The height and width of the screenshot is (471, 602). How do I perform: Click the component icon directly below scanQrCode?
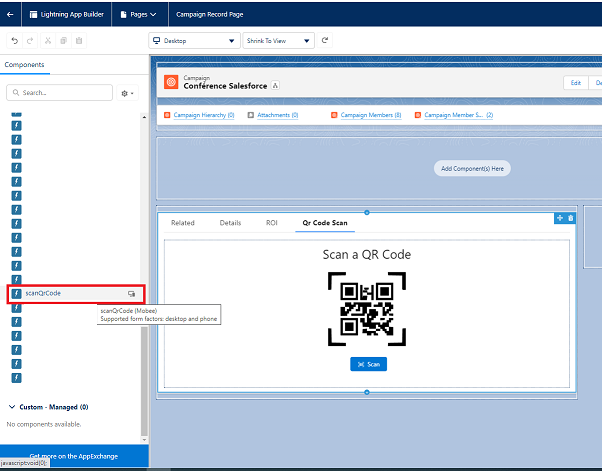[16, 308]
